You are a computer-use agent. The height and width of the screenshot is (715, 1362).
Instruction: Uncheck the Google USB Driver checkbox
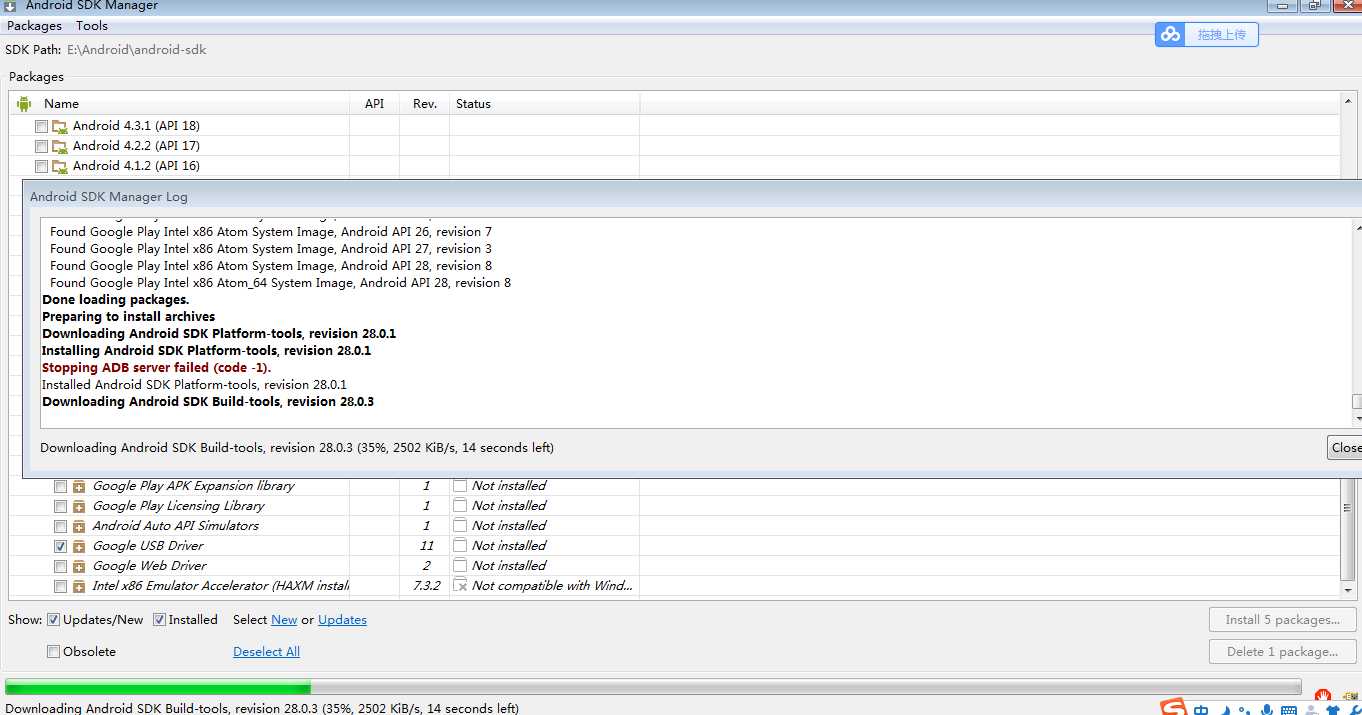coord(60,546)
